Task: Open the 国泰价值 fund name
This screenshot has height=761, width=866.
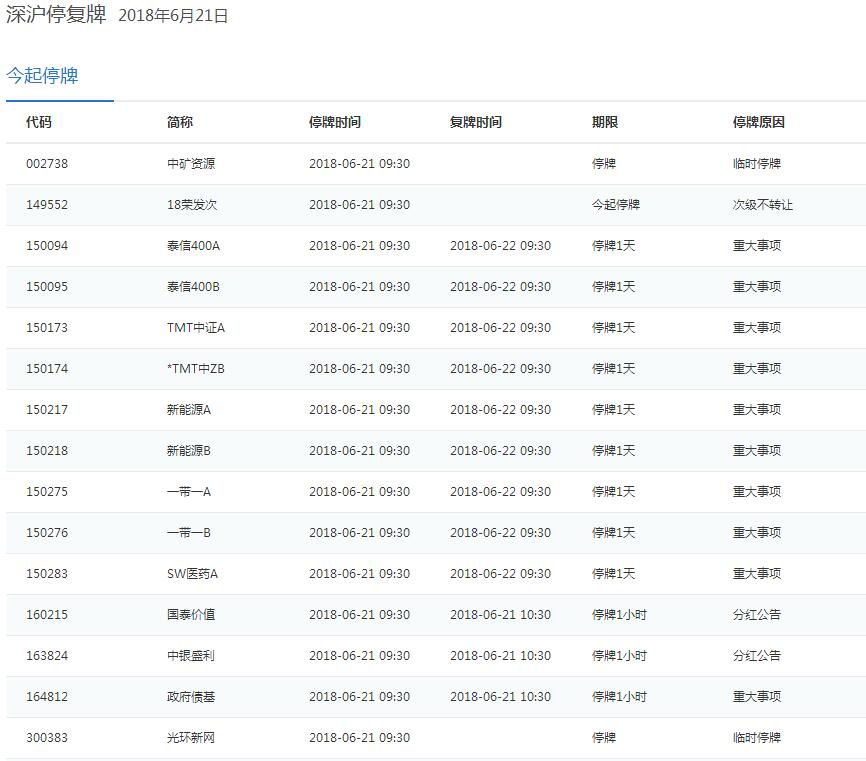Action: click(191, 615)
